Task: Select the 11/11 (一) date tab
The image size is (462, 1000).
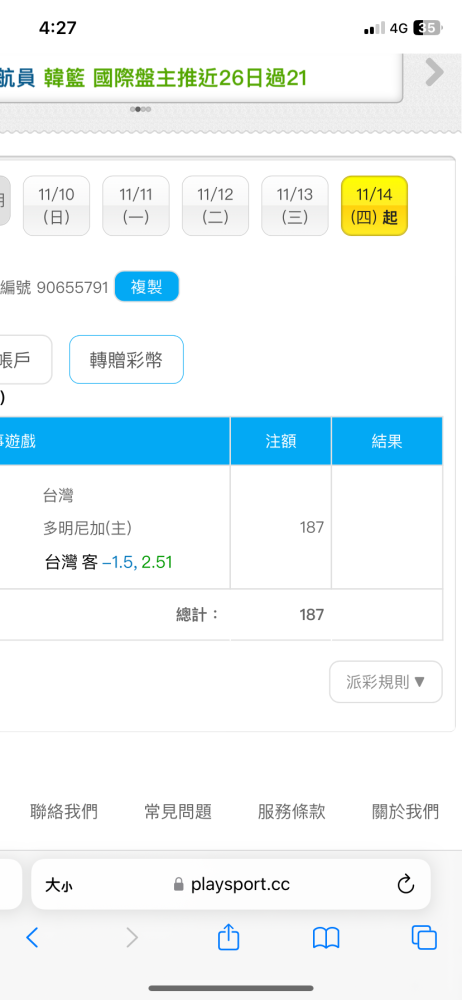Action: coord(136,206)
